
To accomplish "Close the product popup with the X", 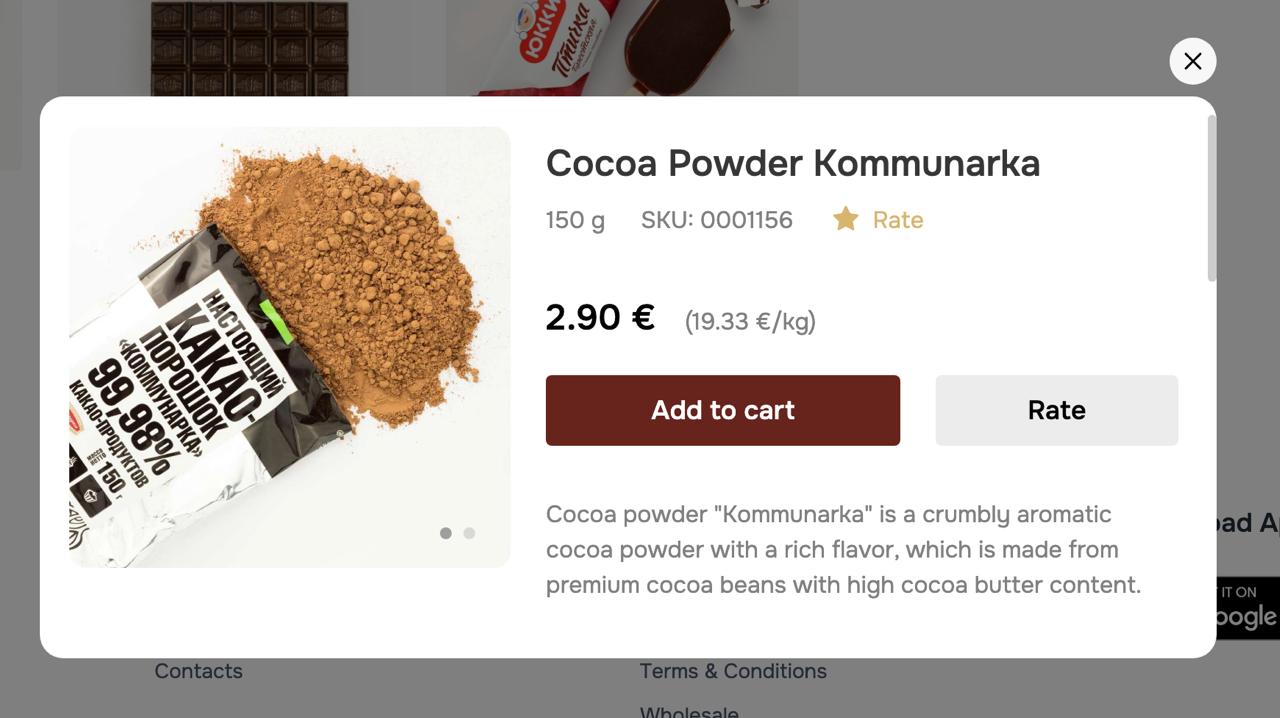I will (1192, 61).
